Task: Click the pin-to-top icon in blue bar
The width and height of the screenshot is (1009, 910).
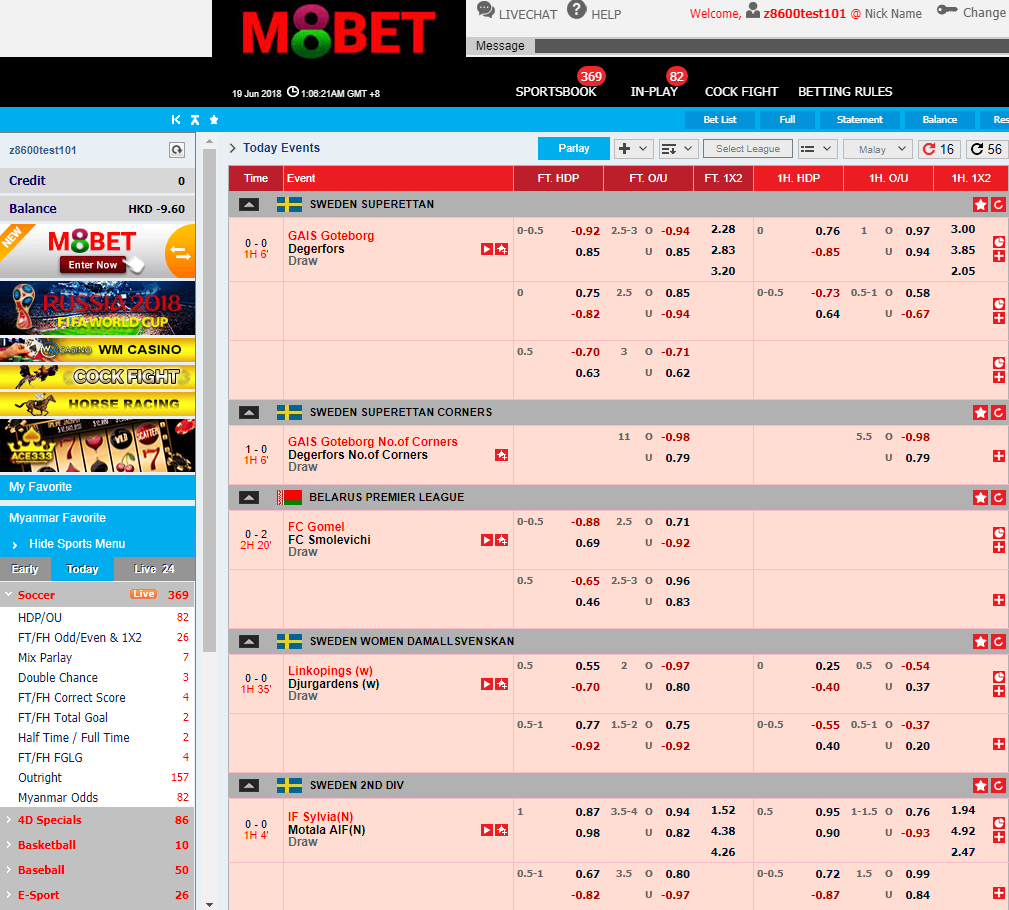Action: [195, 120]
